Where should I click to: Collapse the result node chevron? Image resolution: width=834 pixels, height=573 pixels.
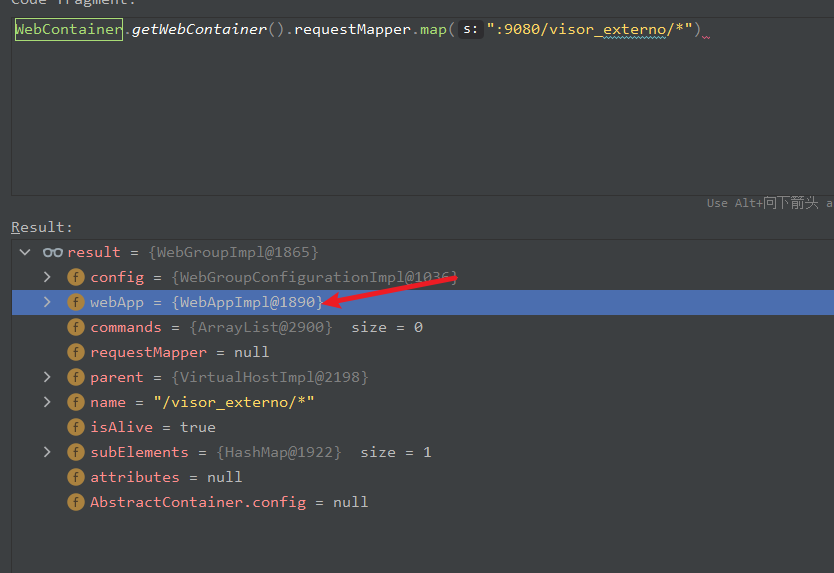(25, 252)
